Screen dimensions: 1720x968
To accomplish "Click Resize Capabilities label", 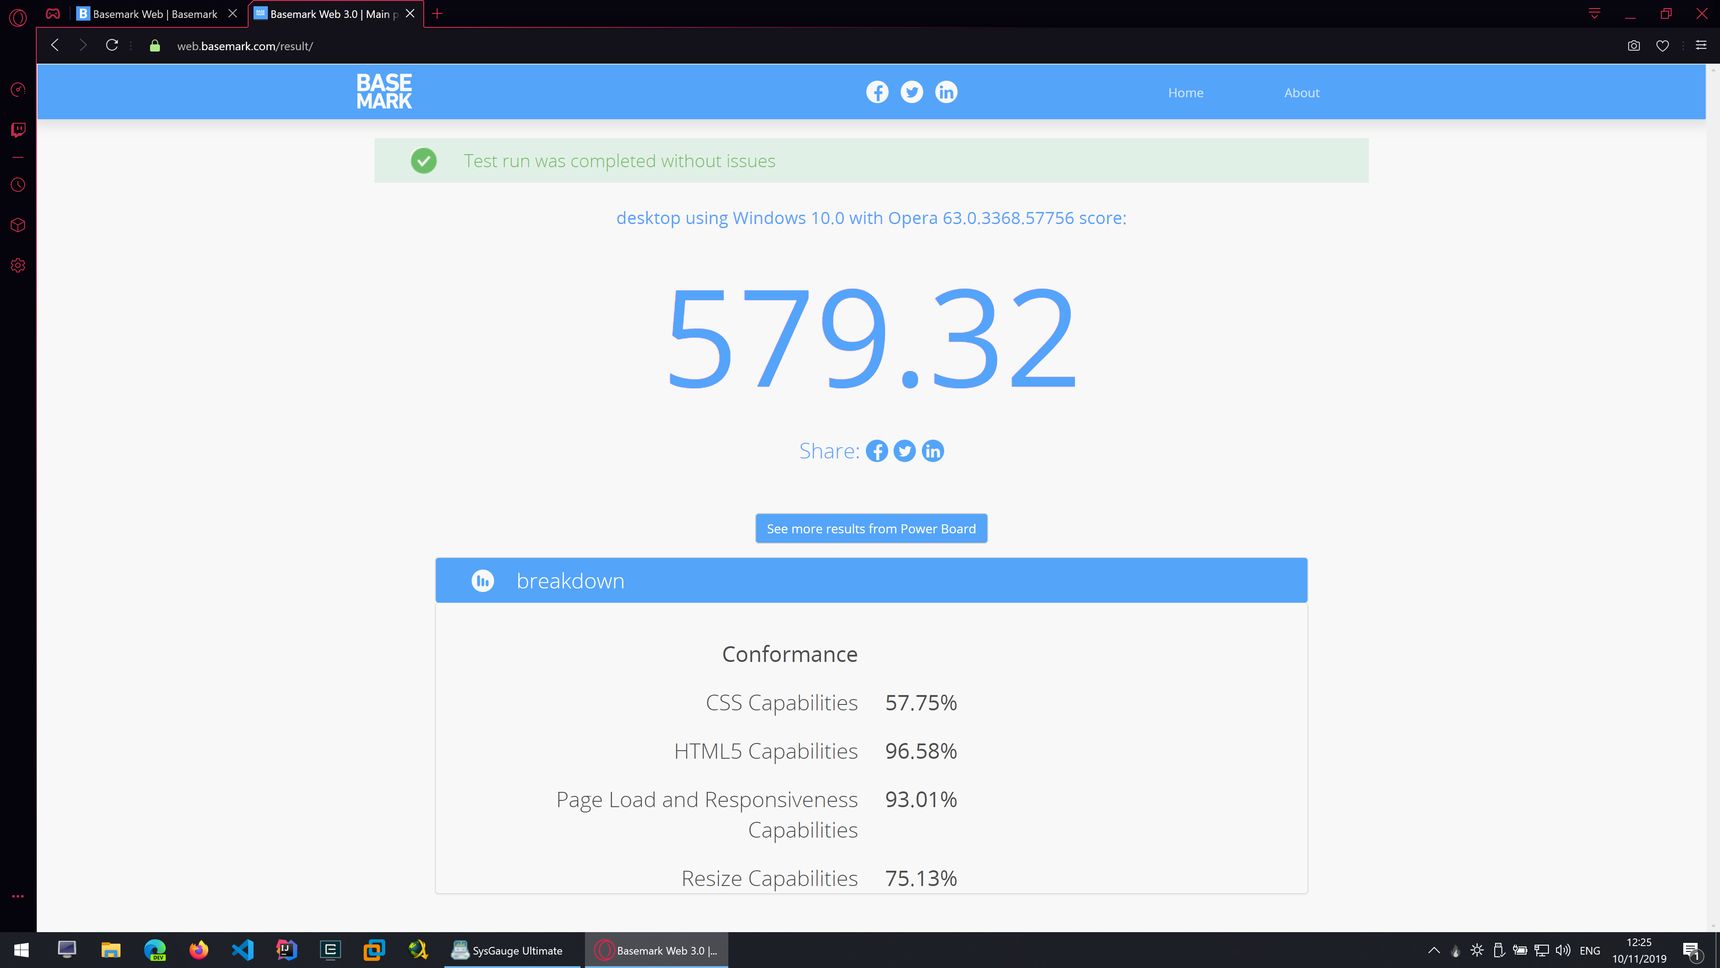I will point(770,878).
